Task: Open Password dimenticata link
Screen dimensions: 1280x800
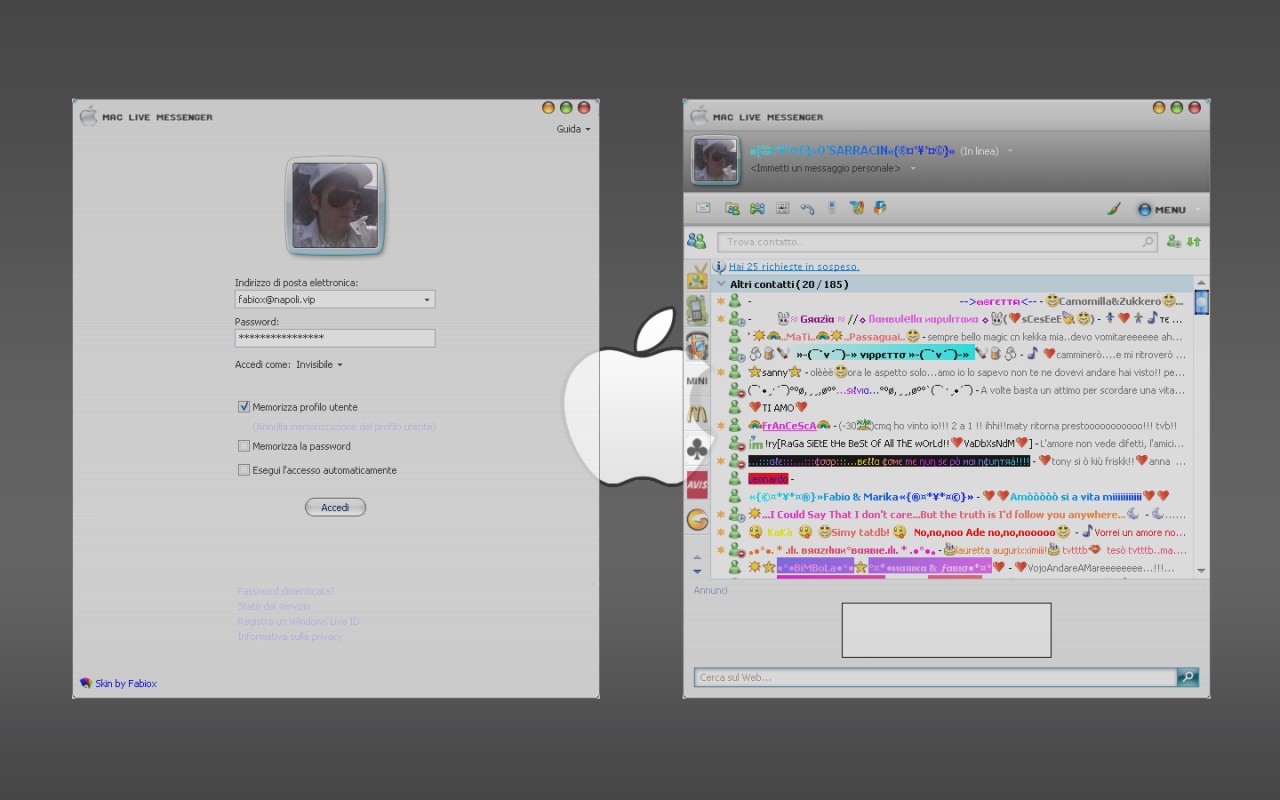Action: (x=286, y=591)
